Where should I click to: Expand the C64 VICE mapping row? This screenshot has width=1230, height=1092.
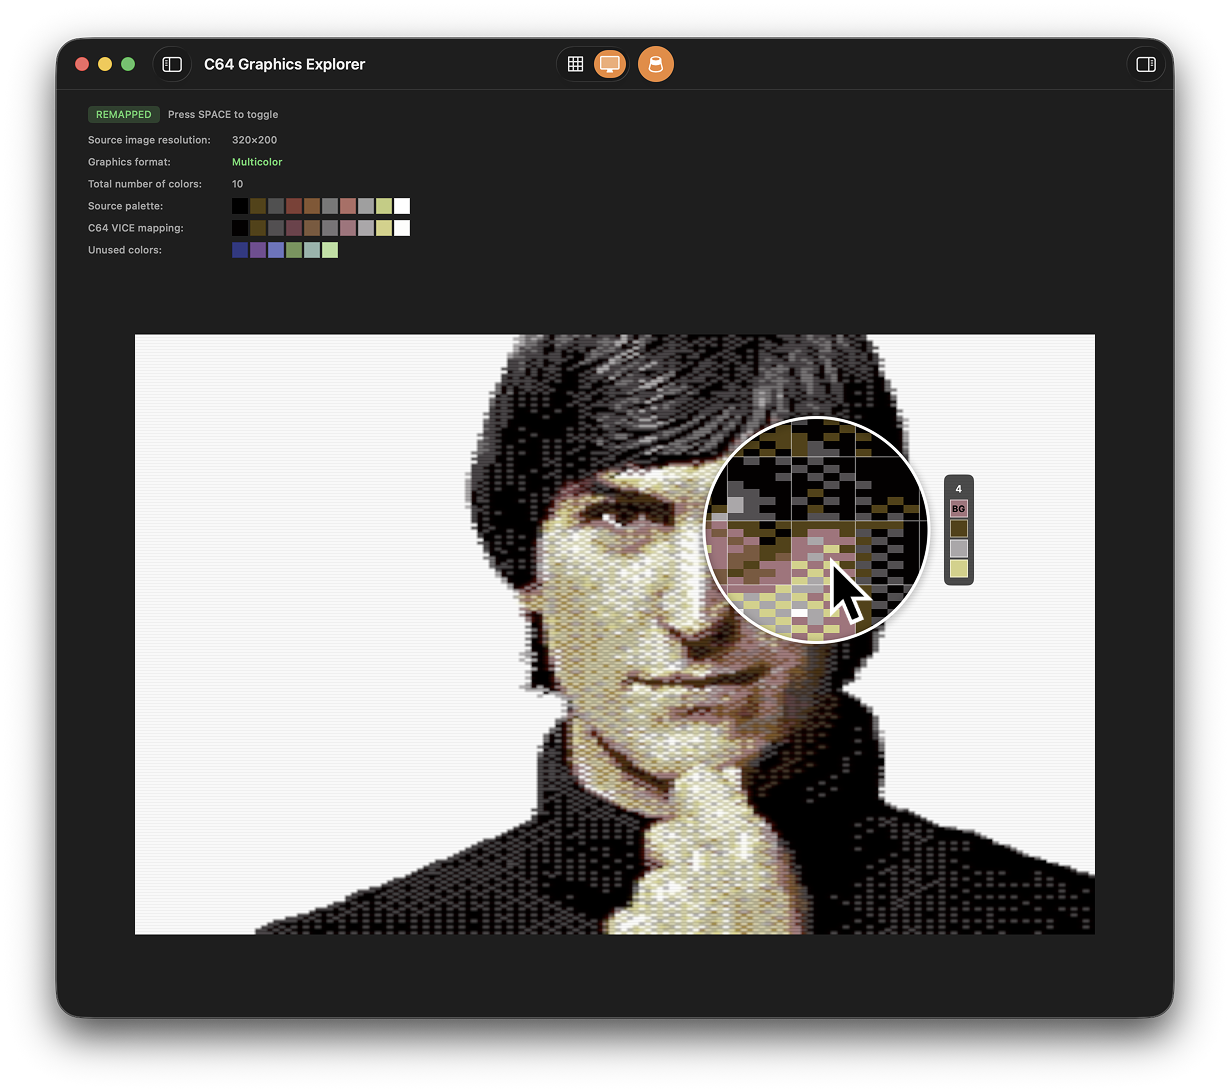(x=320, y=228)
